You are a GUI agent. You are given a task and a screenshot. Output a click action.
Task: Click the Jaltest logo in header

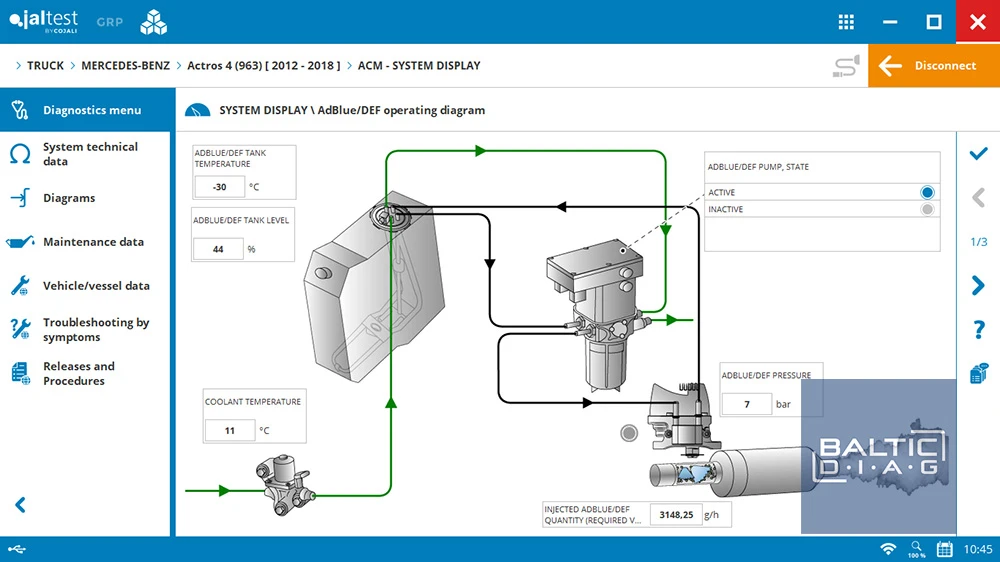[x=43, y=22]
